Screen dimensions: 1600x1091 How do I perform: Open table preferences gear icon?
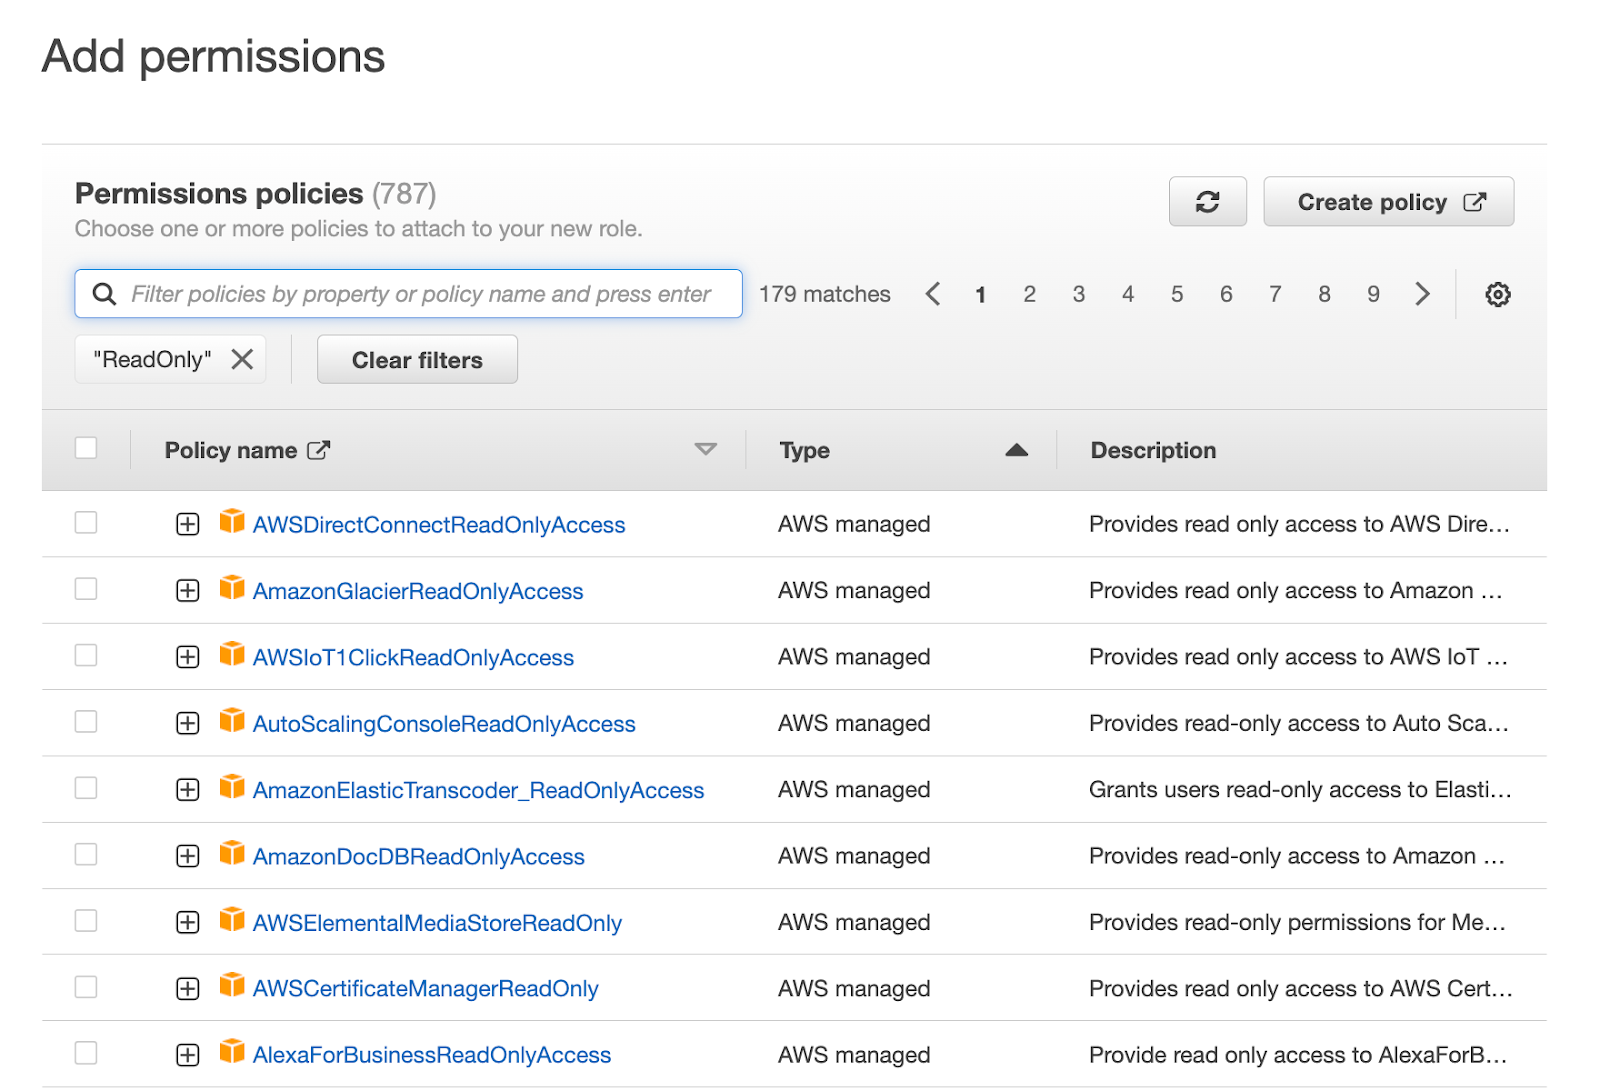pyautogui.click(x=1497, y=294)
